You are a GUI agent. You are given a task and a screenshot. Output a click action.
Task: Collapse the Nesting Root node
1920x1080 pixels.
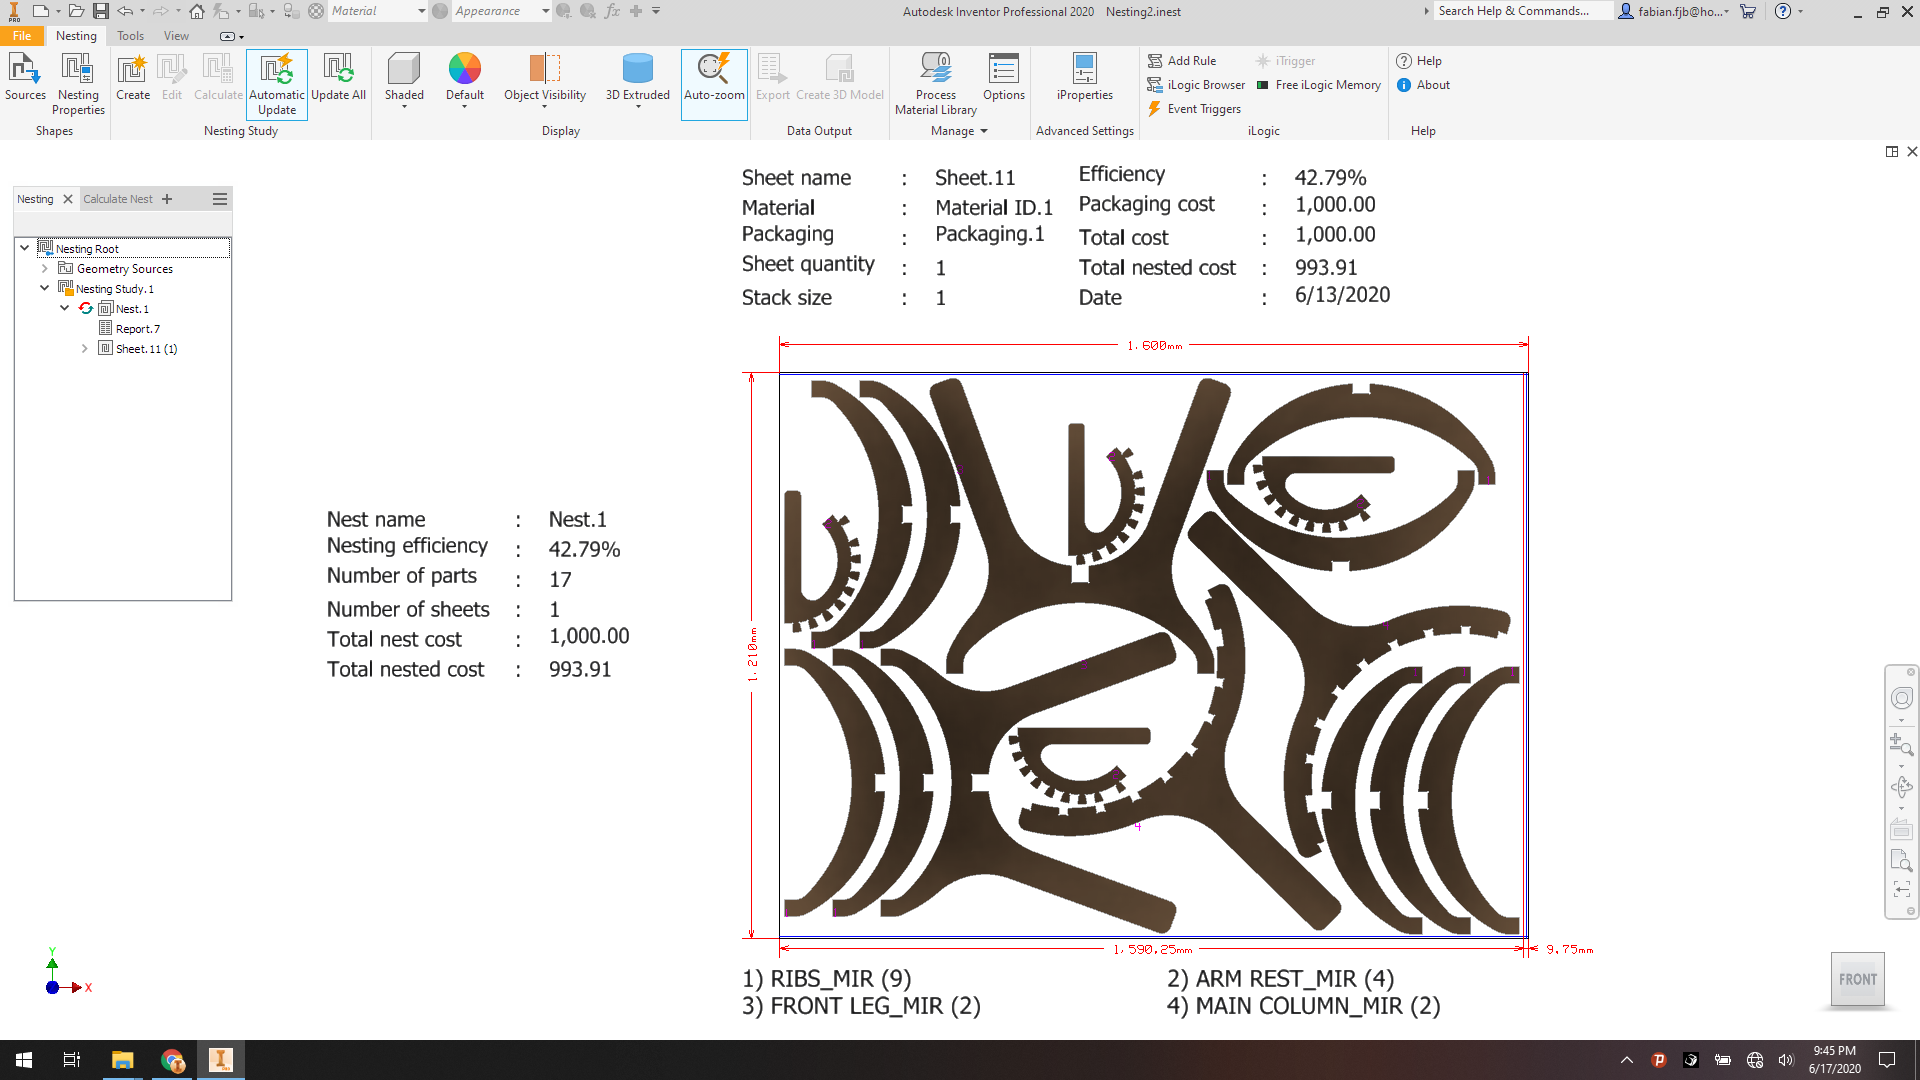25,248
